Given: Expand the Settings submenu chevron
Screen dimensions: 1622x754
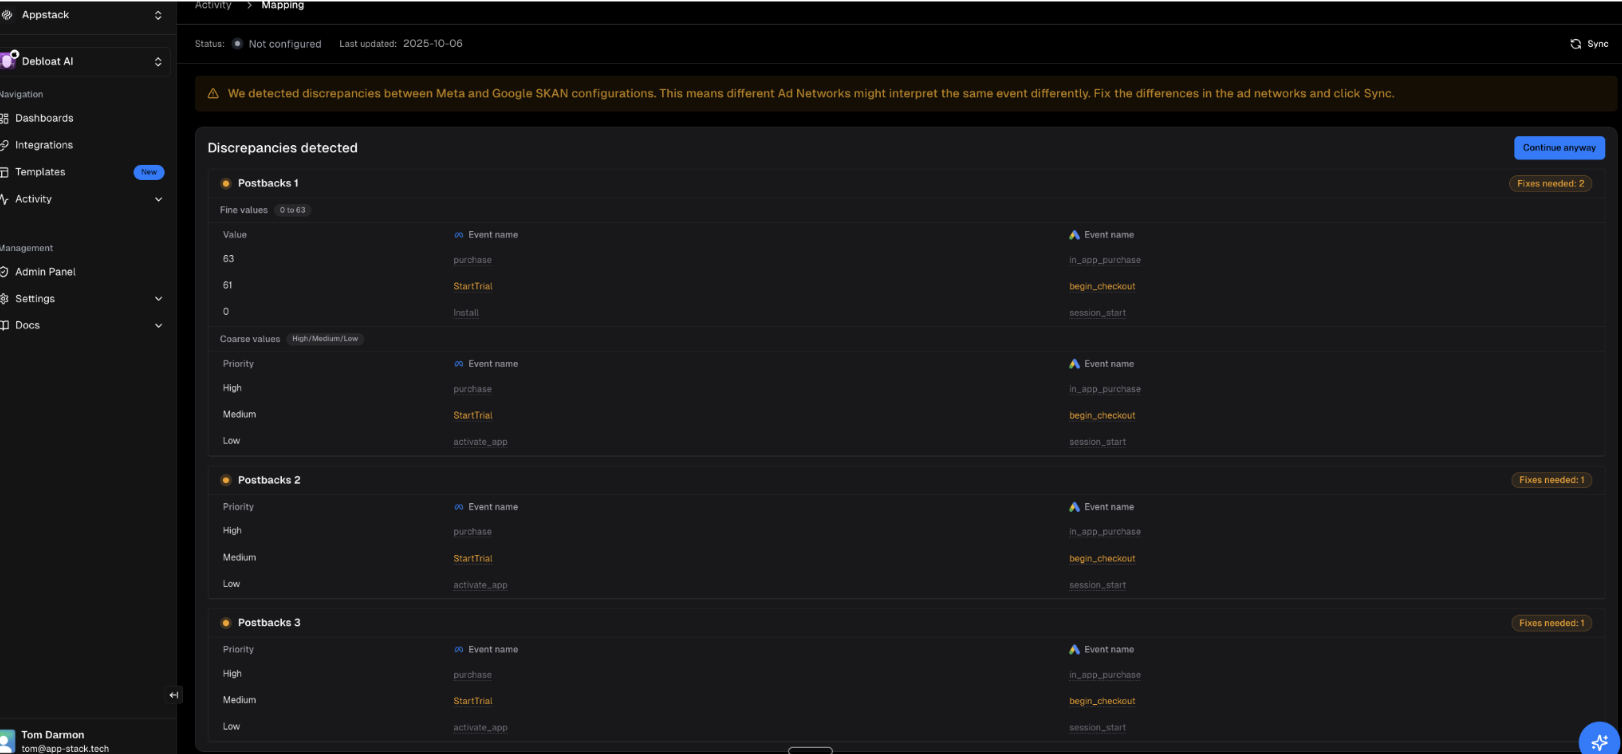Looking at the screenshot, I should tap(158, 299).
